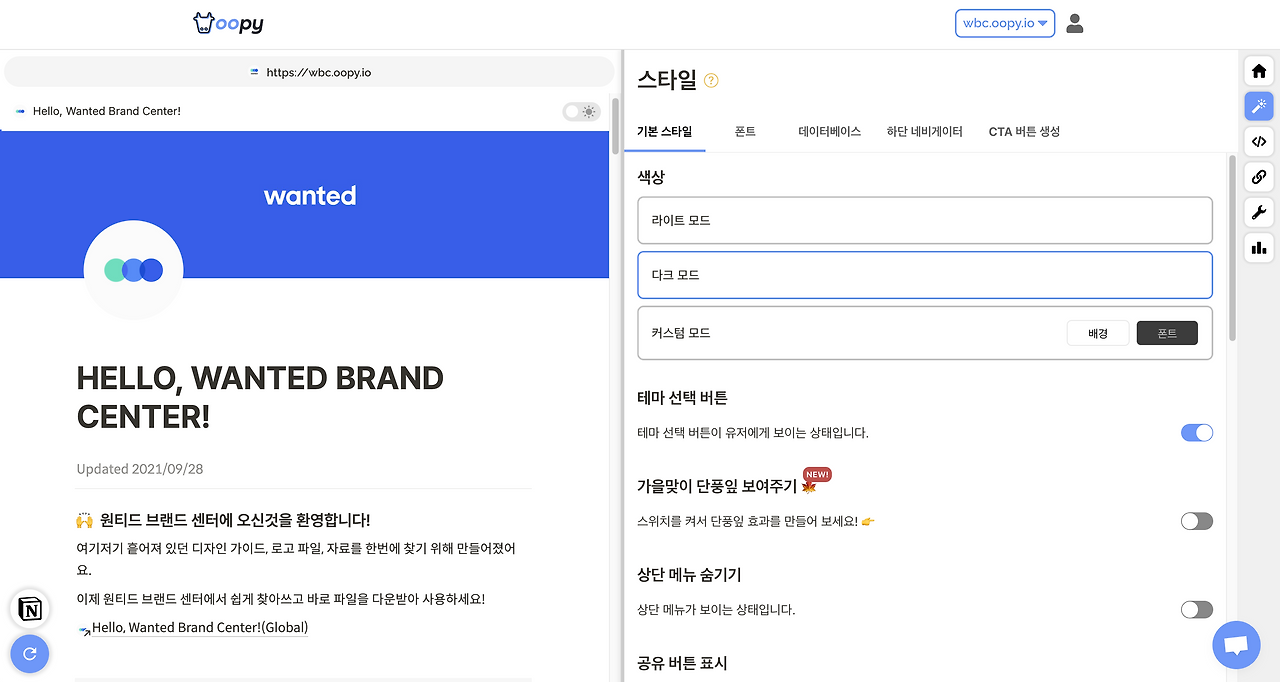Enable the 가을맞이 단풍잎 보여주기 switch
This screenshot has height=682, width=1280.
pos(1197,521)
